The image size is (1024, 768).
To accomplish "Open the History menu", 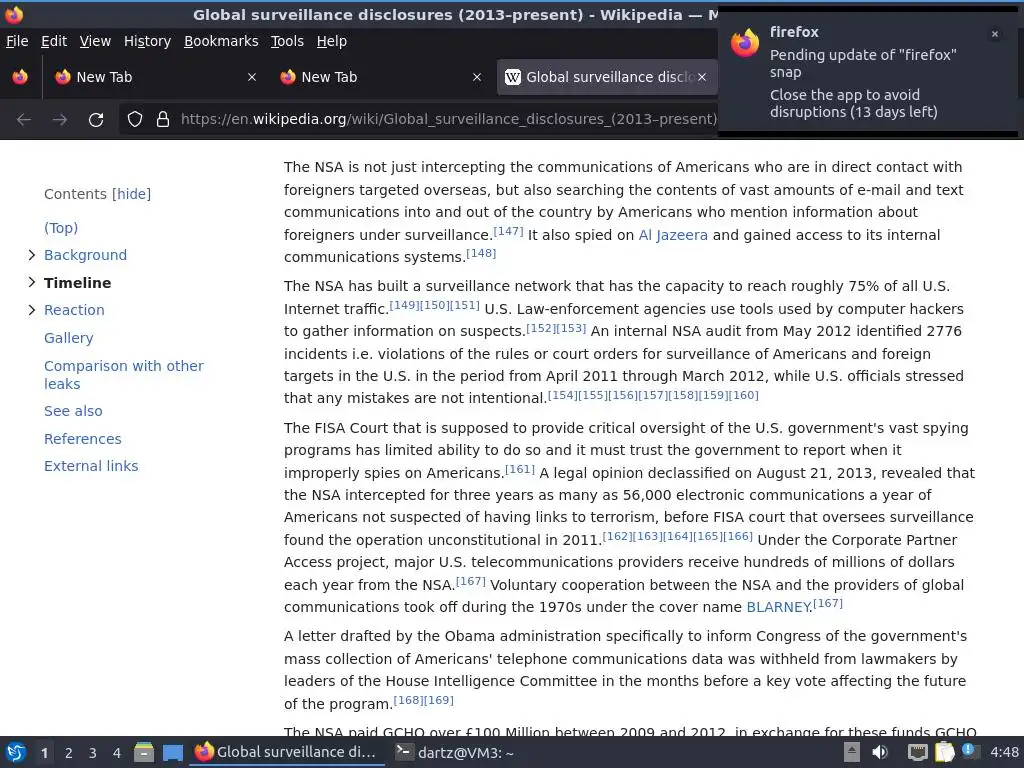I will tap(148, 41).
